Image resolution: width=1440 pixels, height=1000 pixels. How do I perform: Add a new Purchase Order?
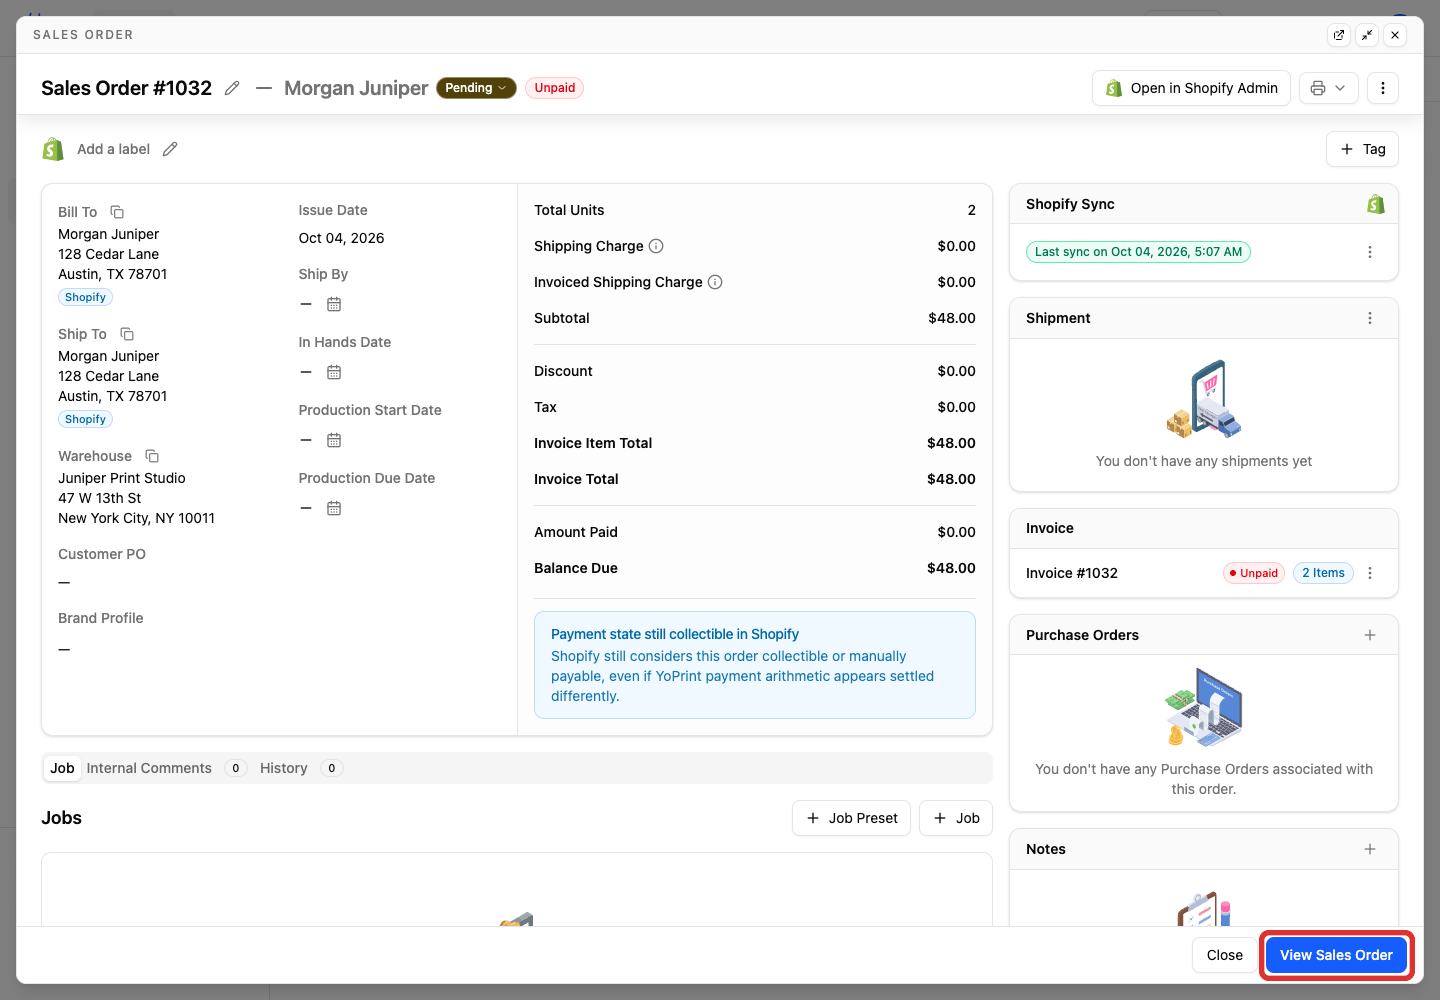[x=1370, y=635]
